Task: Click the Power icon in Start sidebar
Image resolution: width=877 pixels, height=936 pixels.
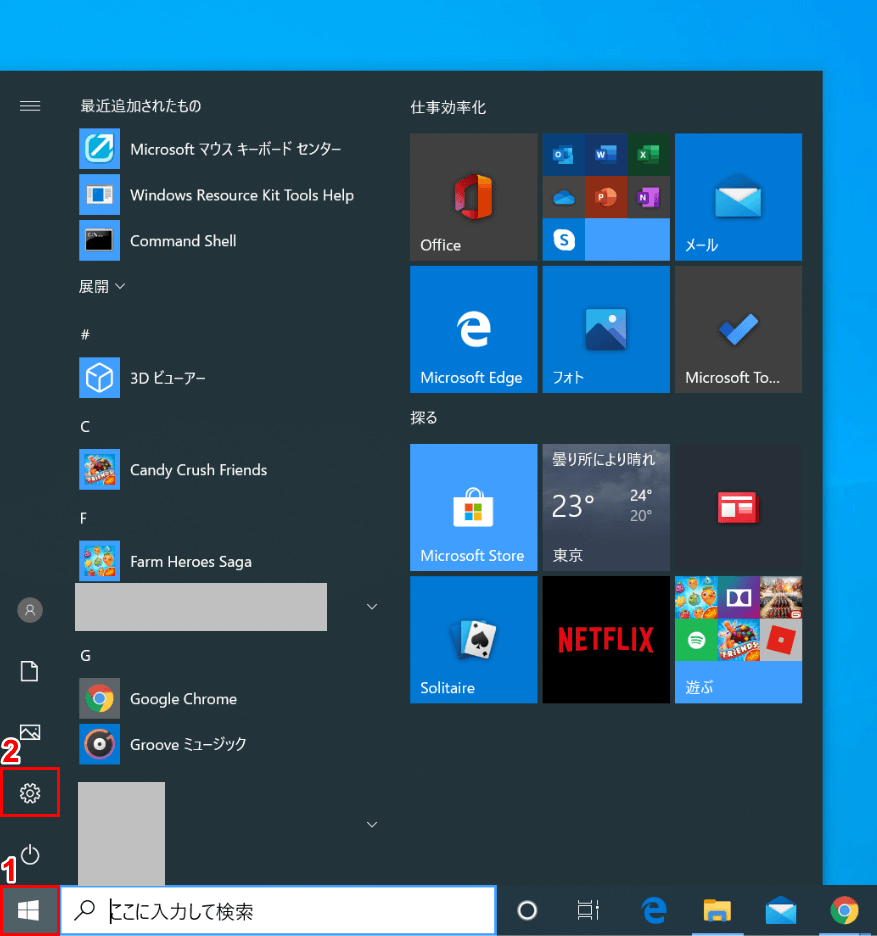Action: 30,855
